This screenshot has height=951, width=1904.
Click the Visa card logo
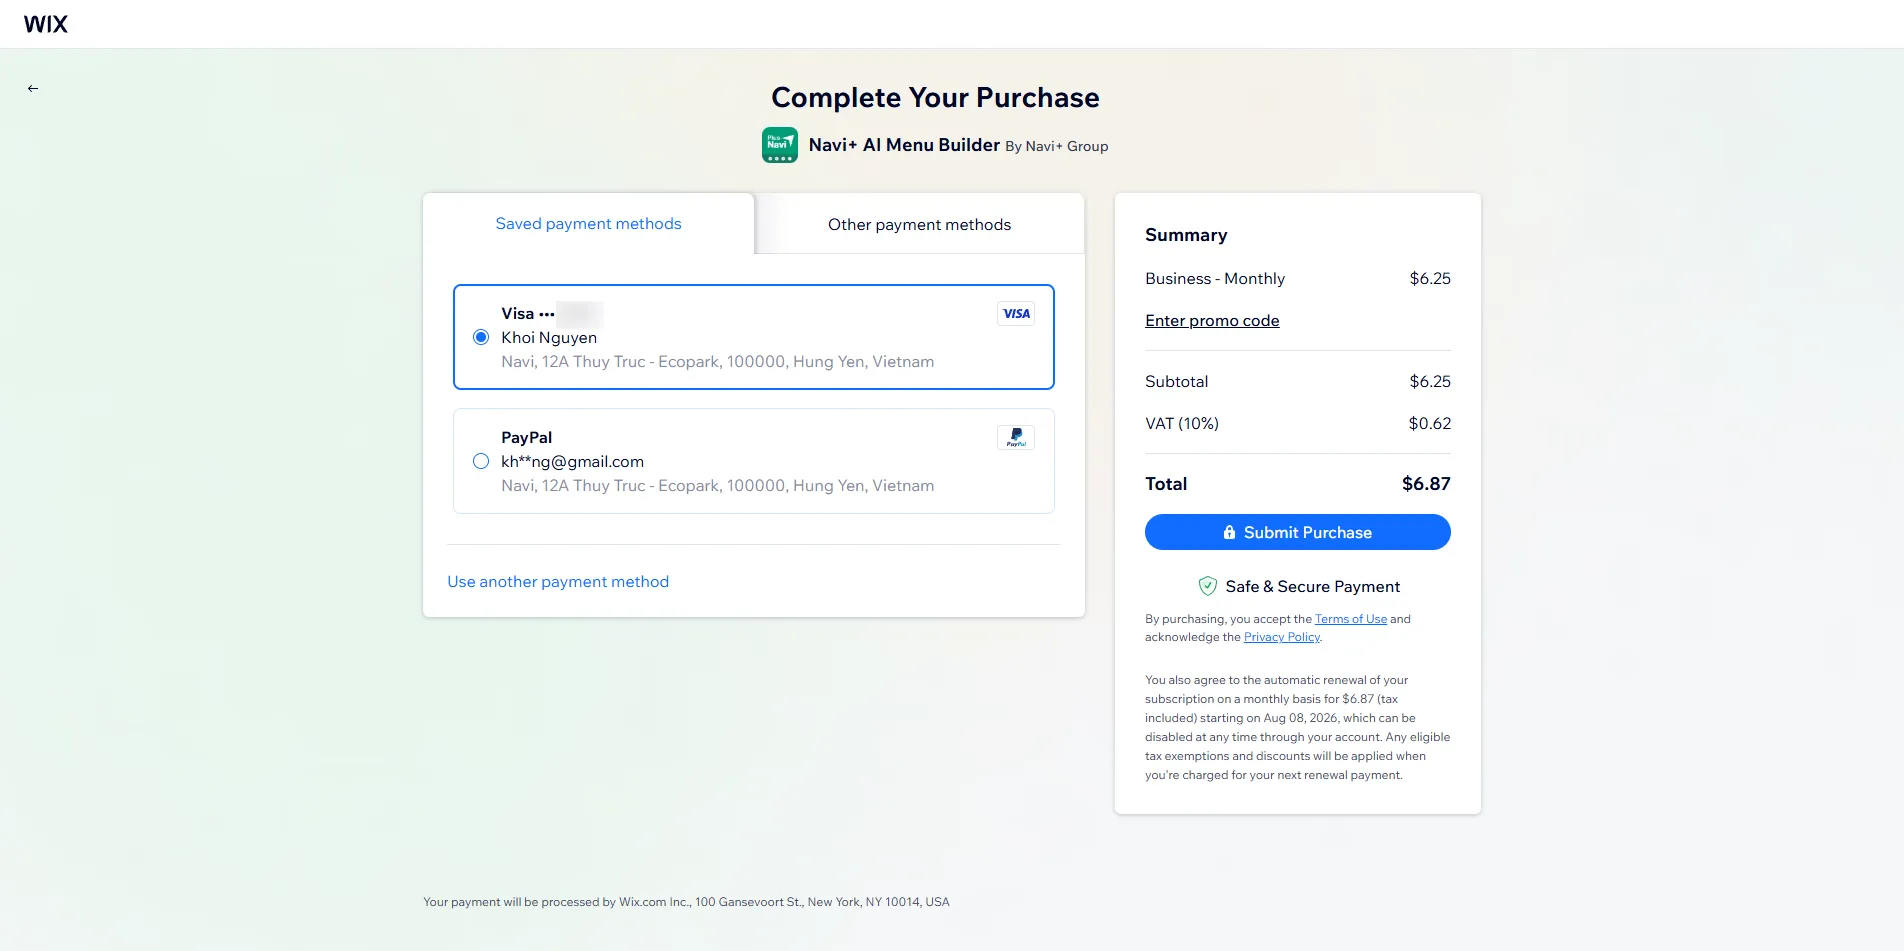pos(1016,314)
